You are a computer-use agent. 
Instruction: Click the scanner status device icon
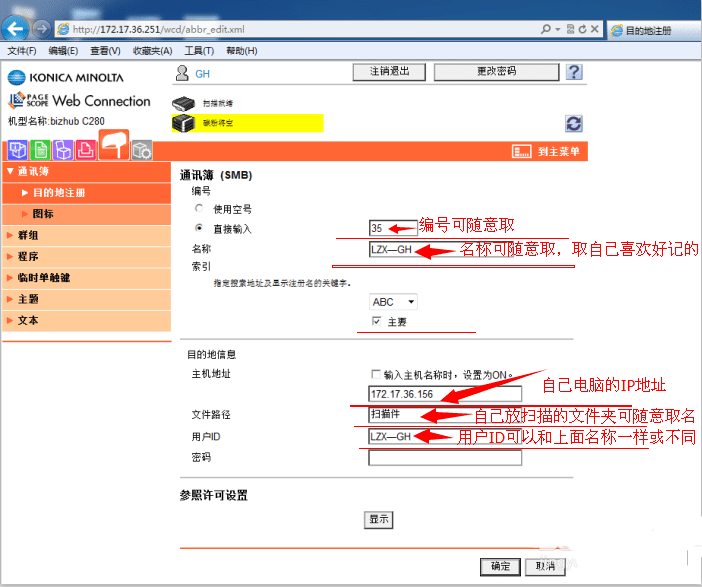(x=184, y=103)
